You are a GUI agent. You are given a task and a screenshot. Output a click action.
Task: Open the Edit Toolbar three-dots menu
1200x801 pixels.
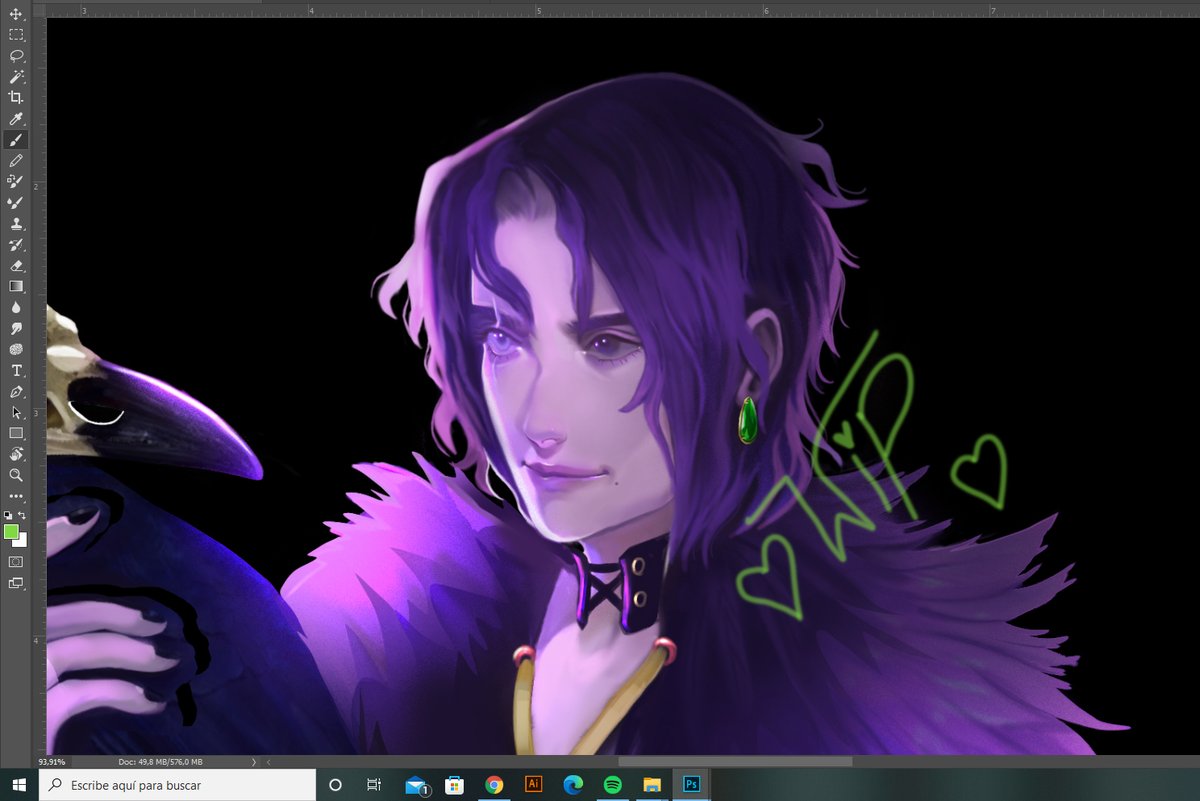(16, 496)
